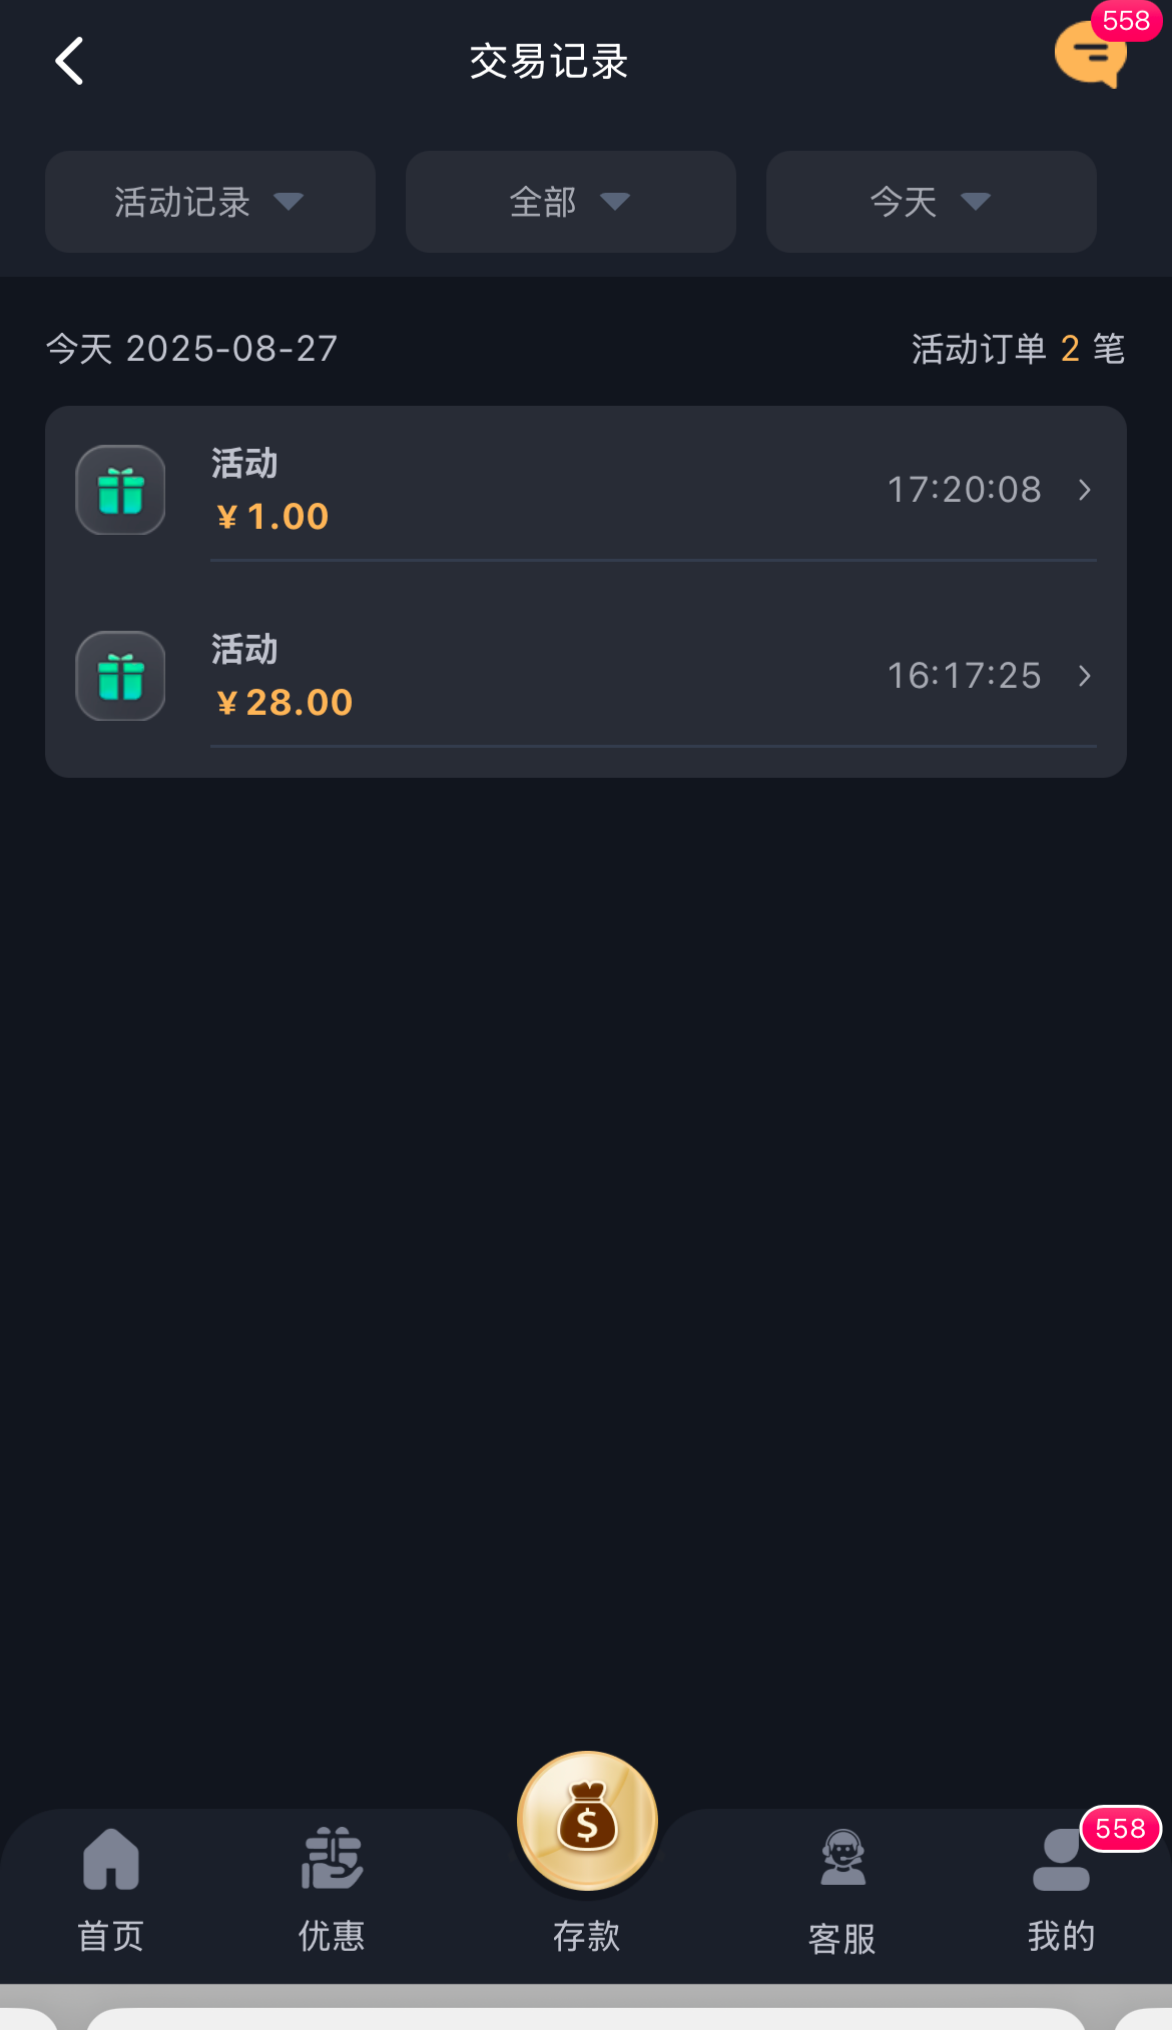1172x2030 pixels.
Task: Open details chevron for 16:17:25 record
Action: [x=1085, y=676]
